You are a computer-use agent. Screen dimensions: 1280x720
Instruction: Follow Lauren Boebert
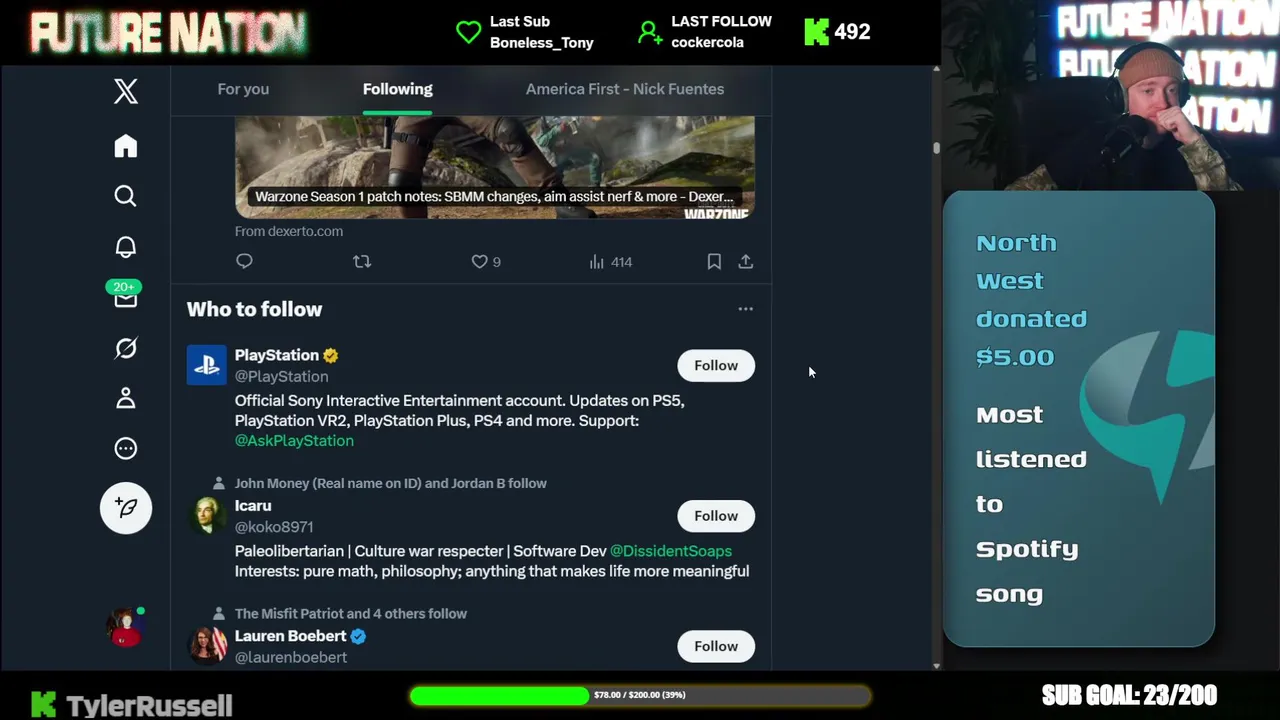click(716, 646)
